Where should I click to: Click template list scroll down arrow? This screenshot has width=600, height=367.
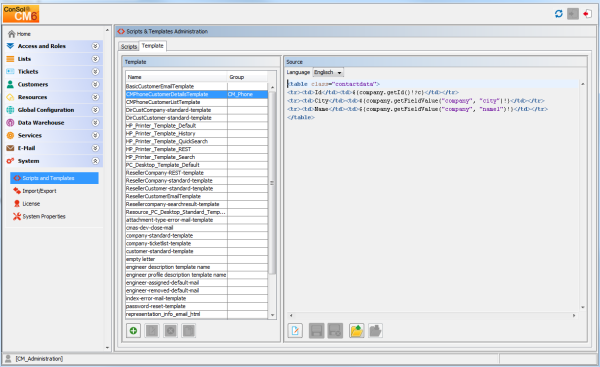coord(272,315)
